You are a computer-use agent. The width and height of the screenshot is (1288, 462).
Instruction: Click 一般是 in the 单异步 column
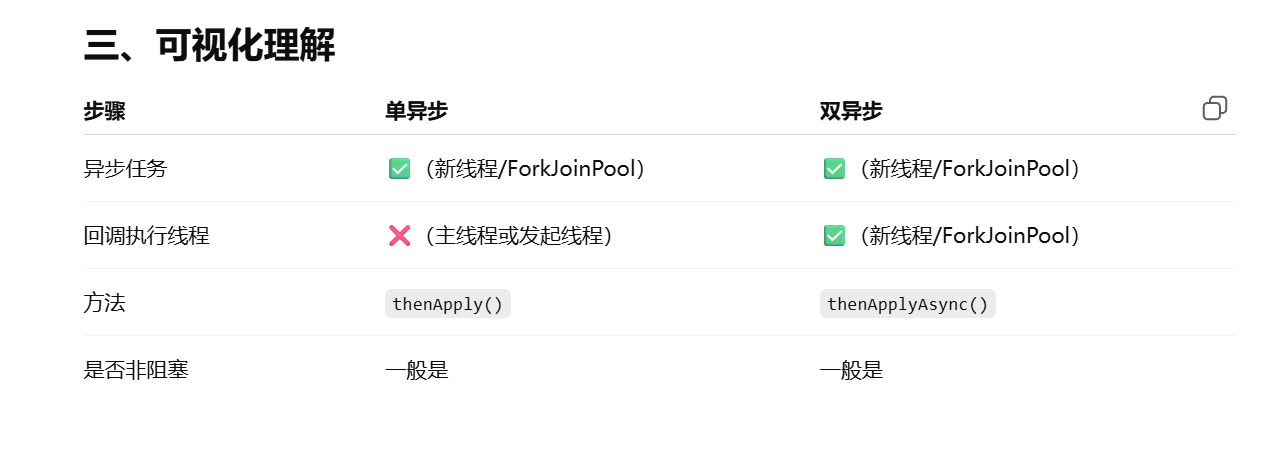coord(416,370)
